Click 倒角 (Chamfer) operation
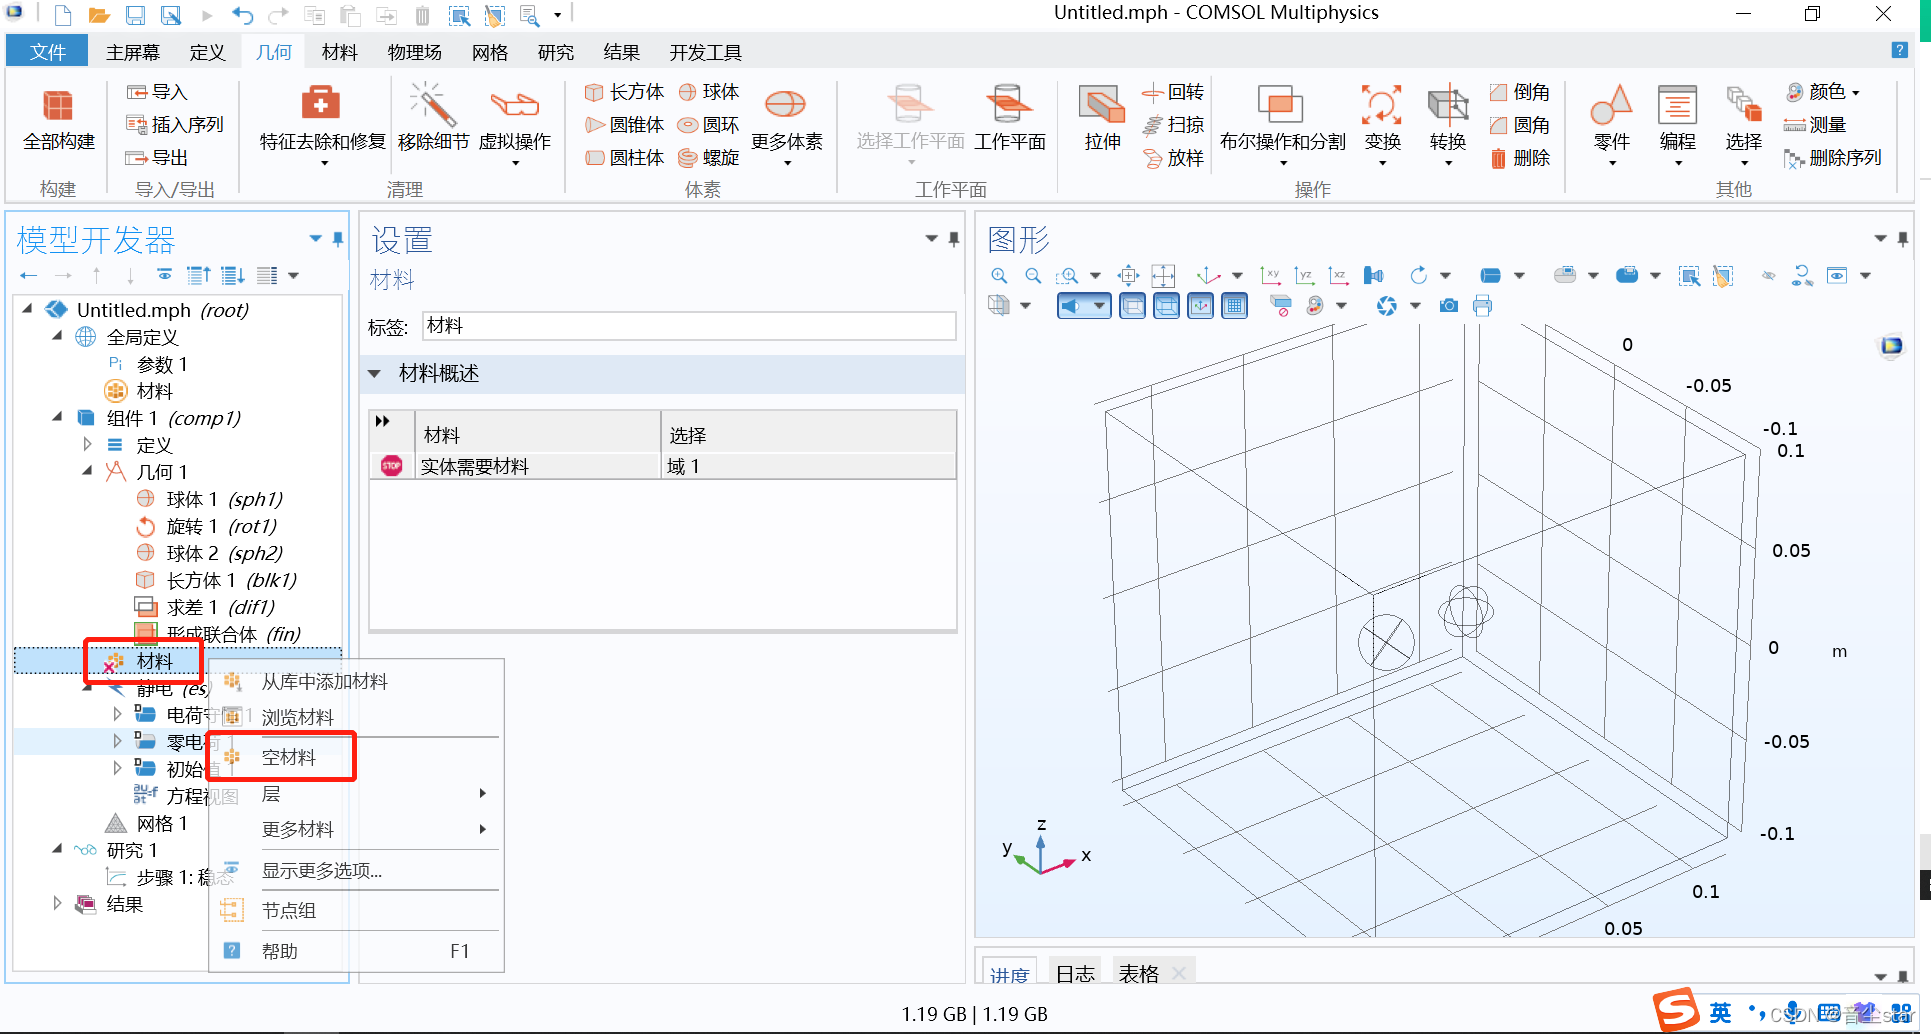This screenshot has height=1034, width=1931. tap(1520, 92)
